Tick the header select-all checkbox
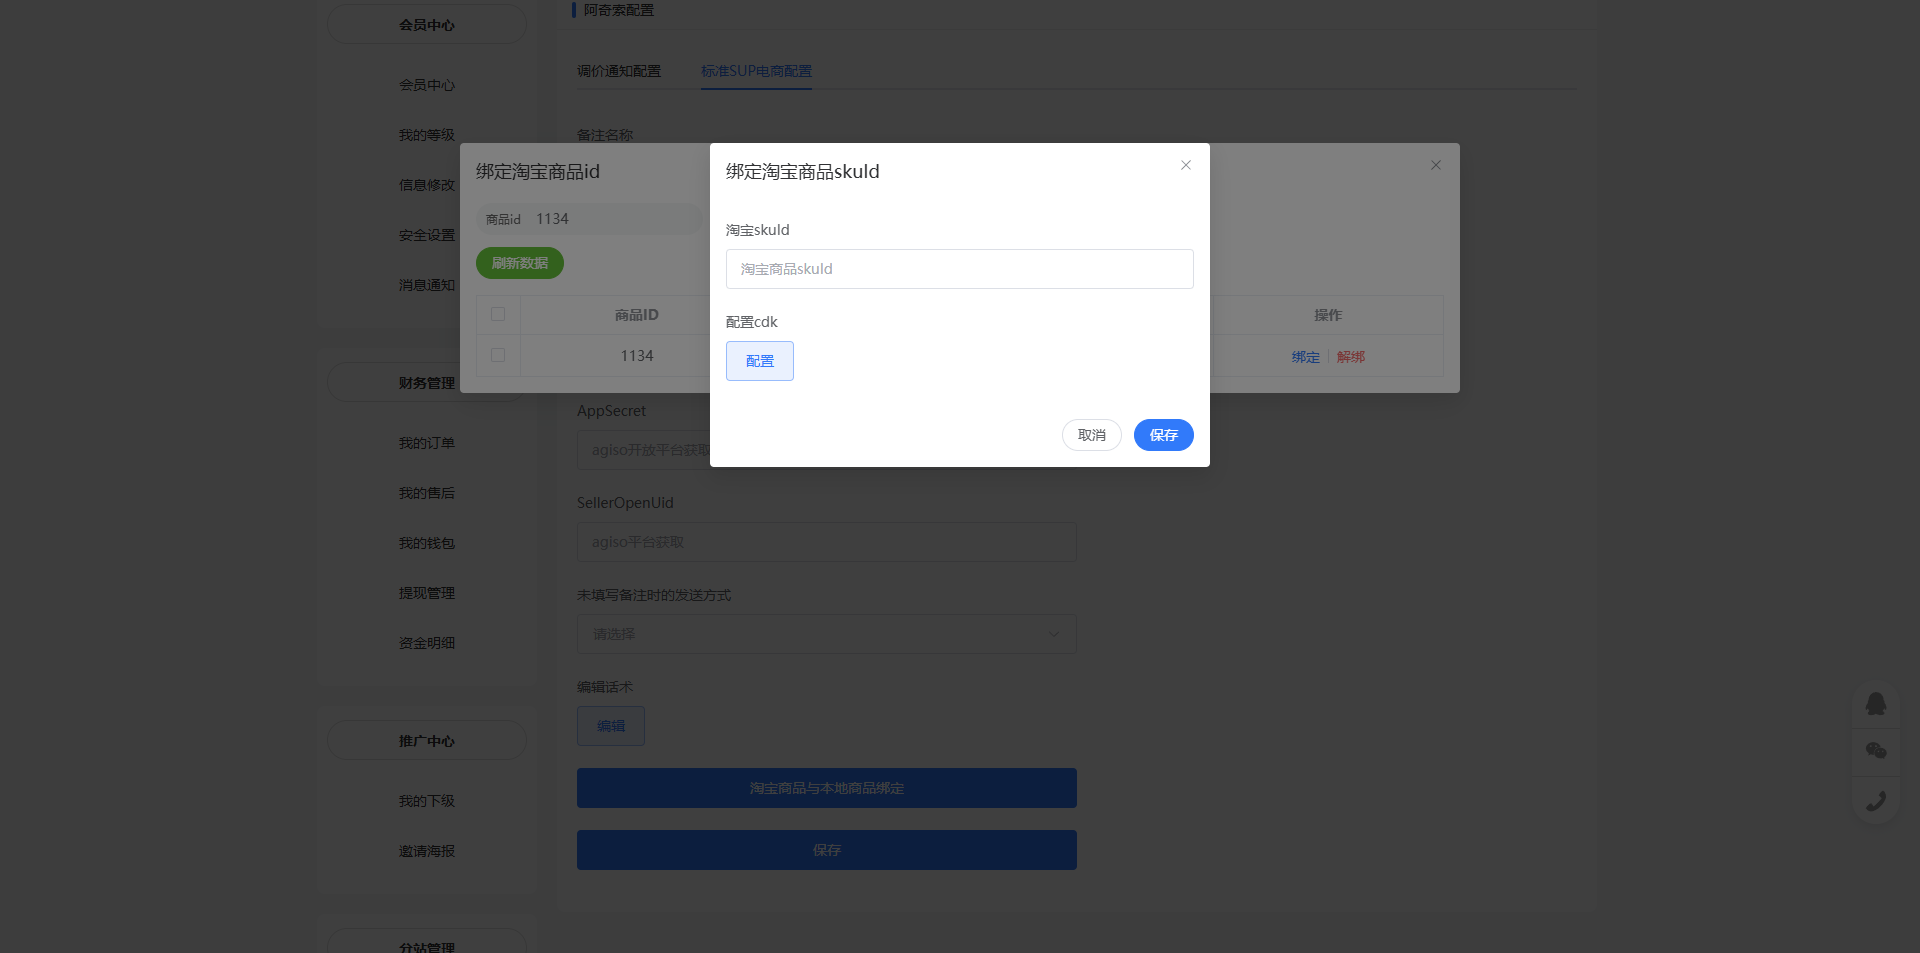This screenshot has height=953, width=1920. [498, 314]
